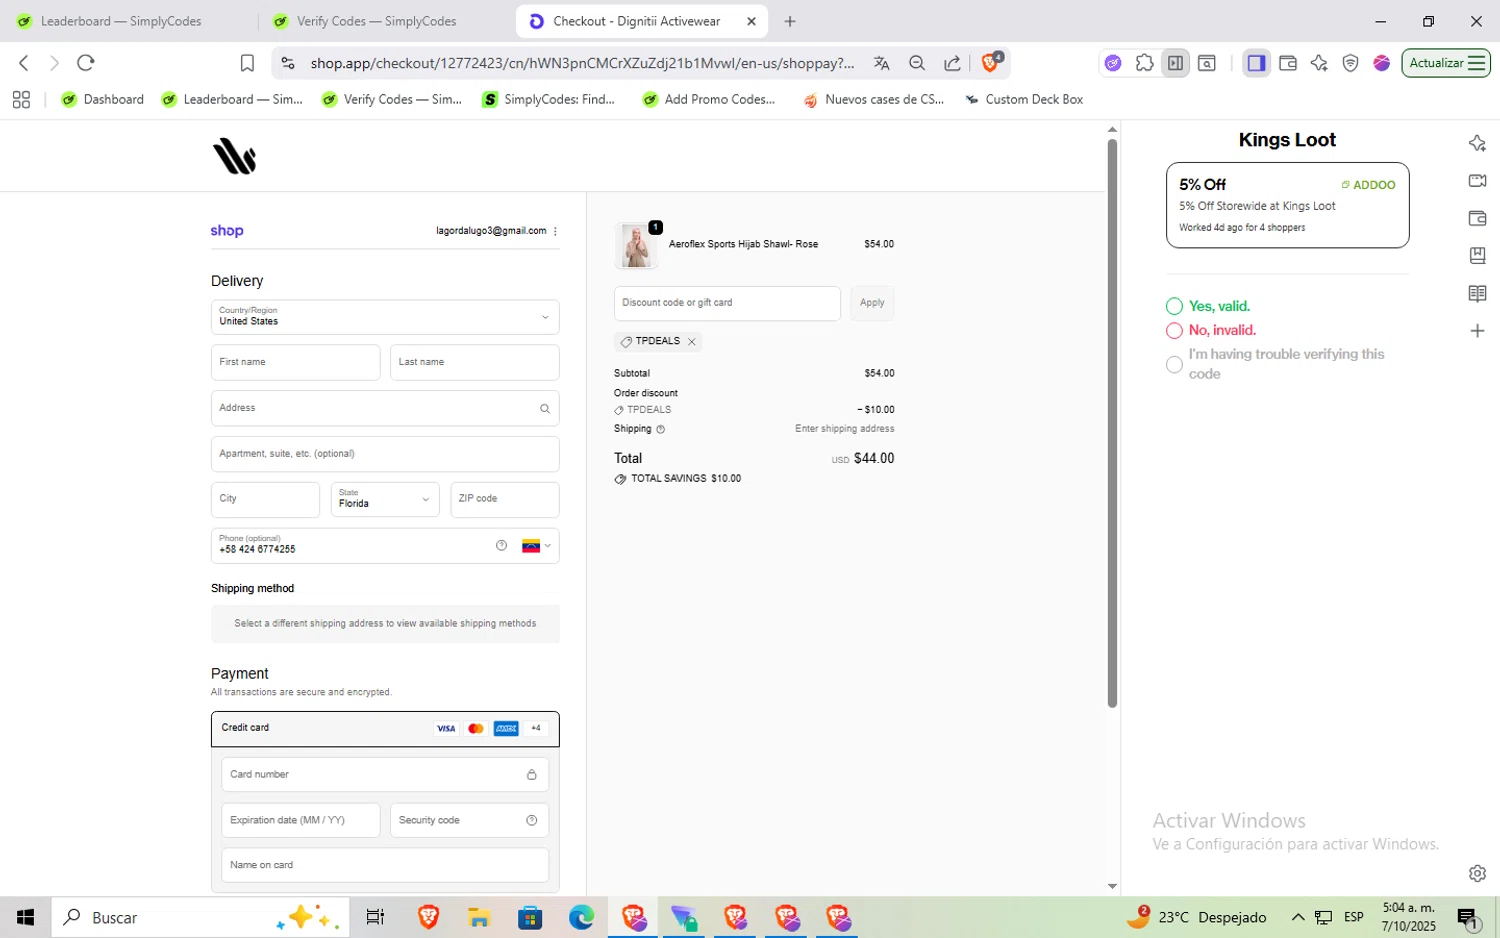The width and height of the screenshot is (1500, 938).
Task: Copy the ADDOO coupon code
Action: pos(1368,185)
